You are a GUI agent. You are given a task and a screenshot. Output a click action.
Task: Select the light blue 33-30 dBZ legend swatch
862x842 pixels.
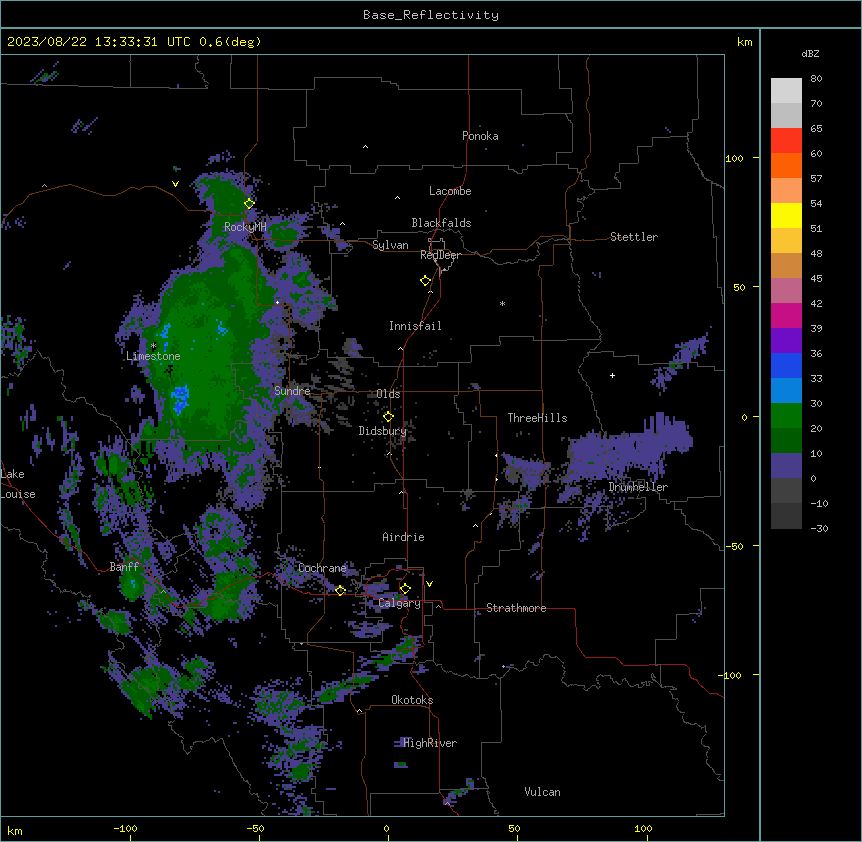[786, 391]
